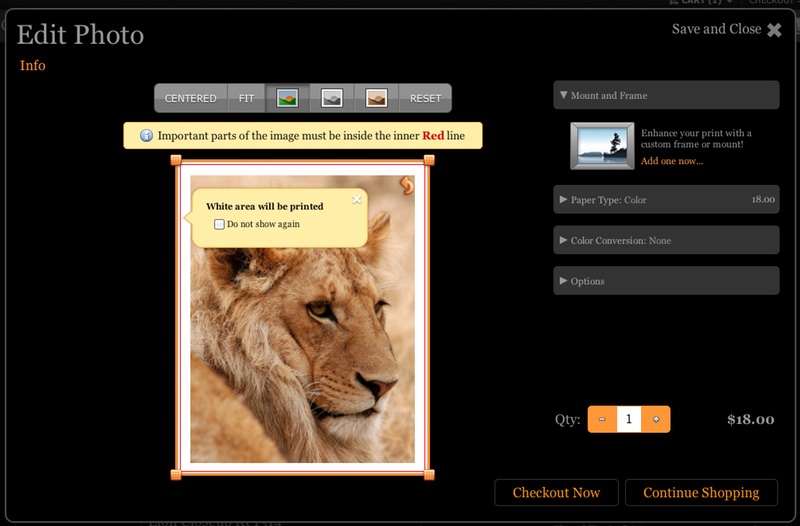Click the framed print preview thumbnail

tap(601, 146)
